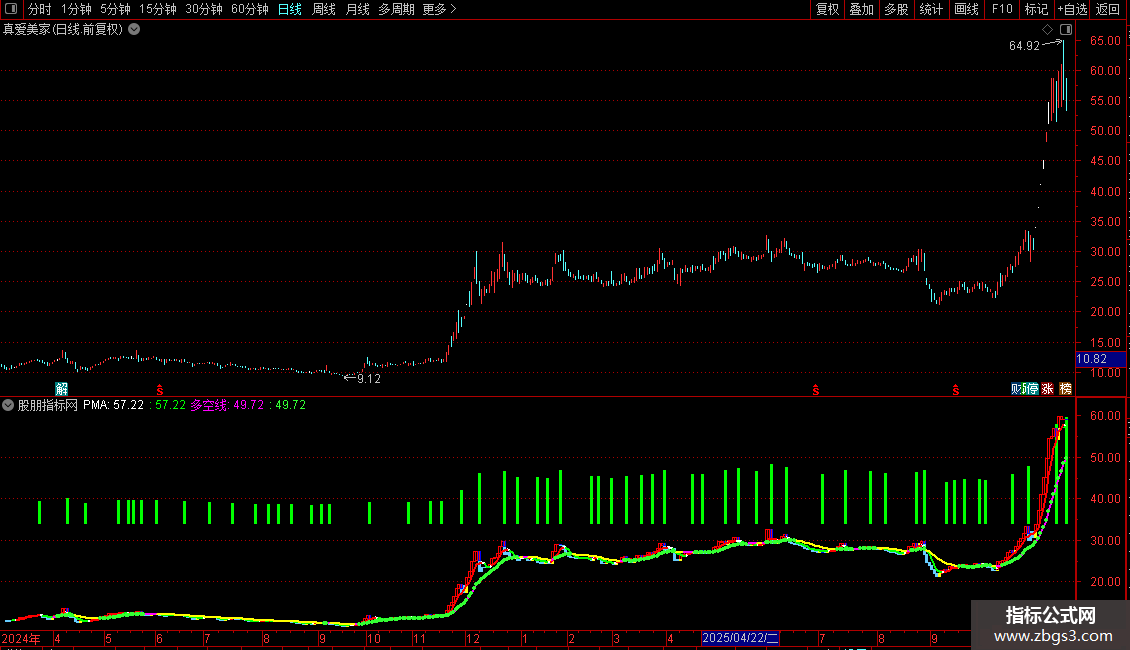
Task: Open the F10 company info
Action: [x=1002, y=9]
